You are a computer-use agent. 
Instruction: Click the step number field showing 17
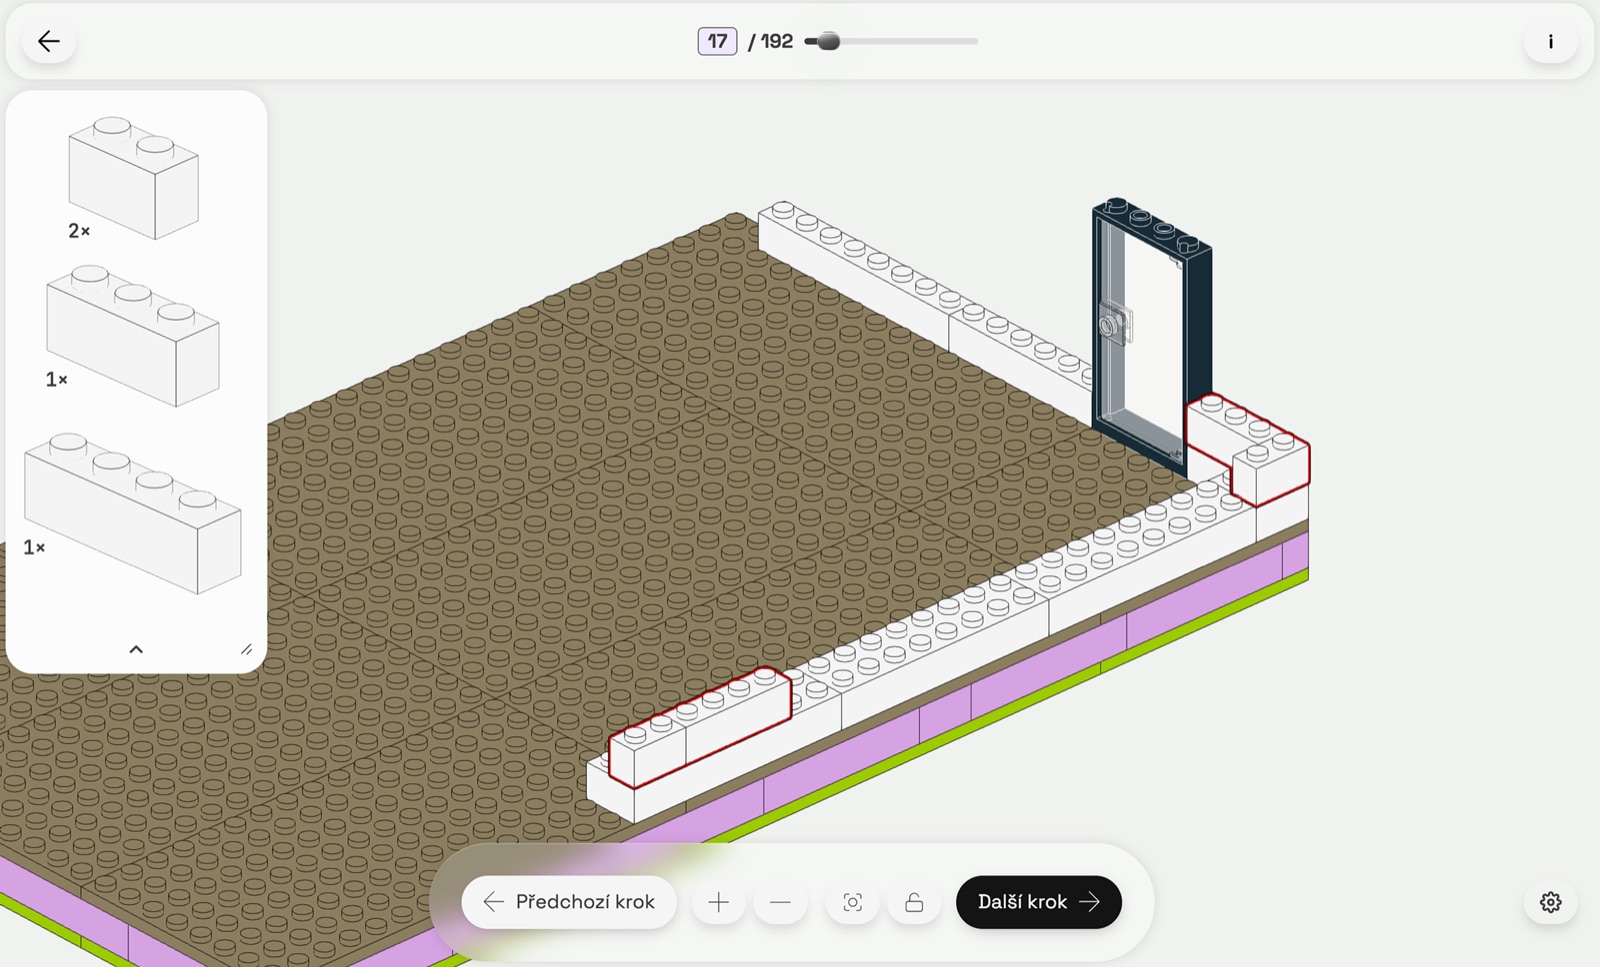[717, 41]
